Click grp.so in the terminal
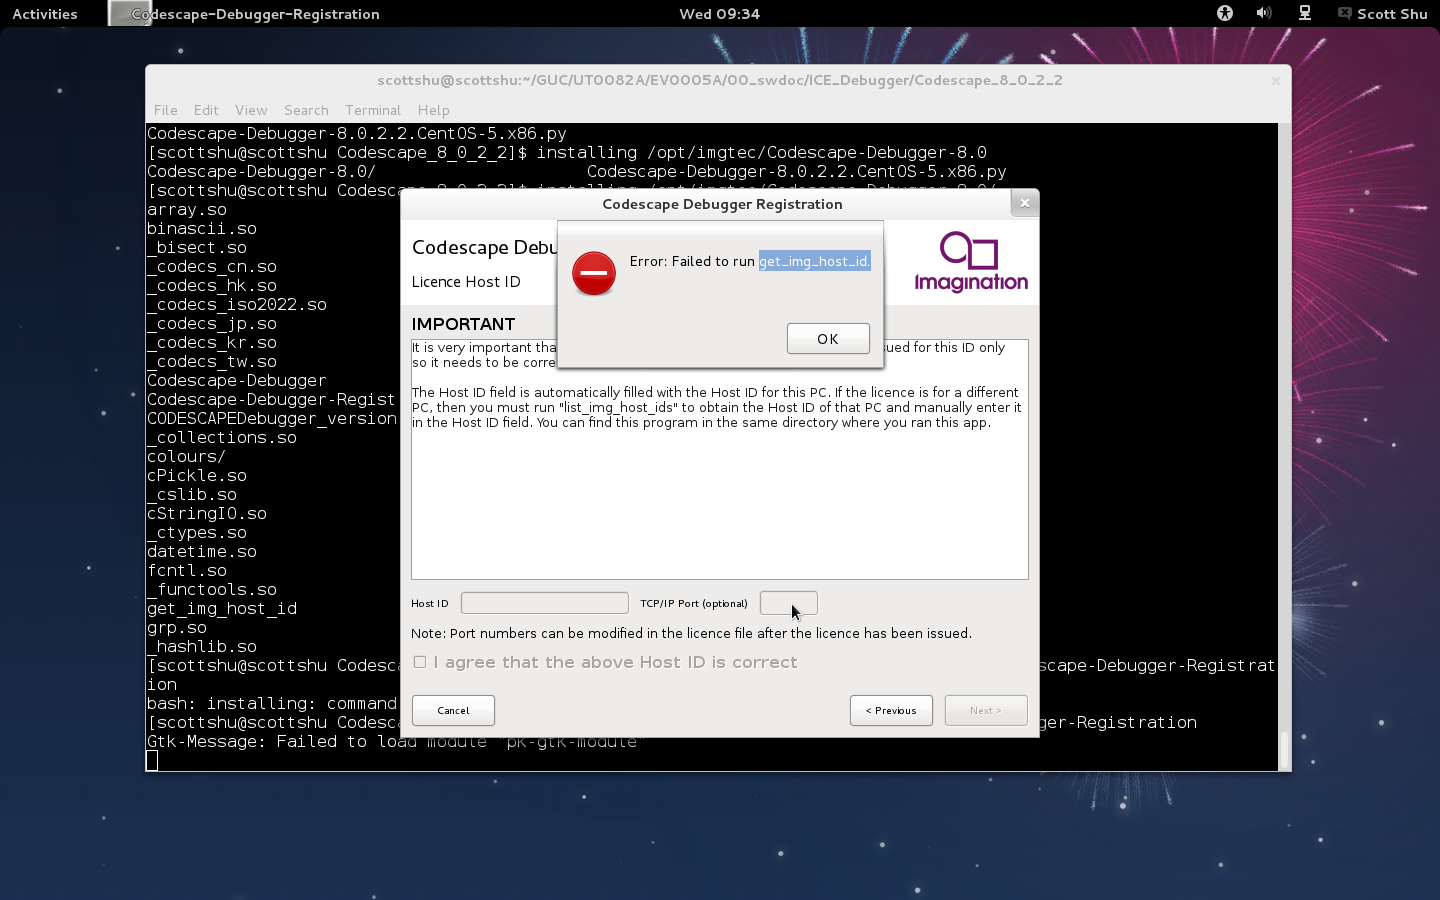The image size is (1440, 900). pyautogui.click(x=177, y=628)
